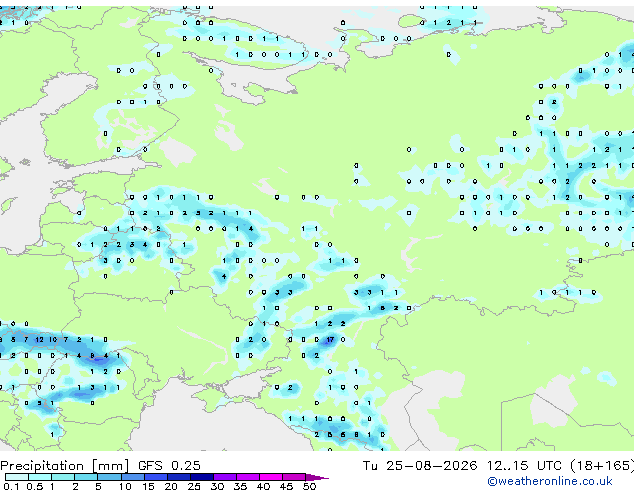Select the 1–2 mm legend swatch
The width and height of the screenshot is (634, 490).
63,477
